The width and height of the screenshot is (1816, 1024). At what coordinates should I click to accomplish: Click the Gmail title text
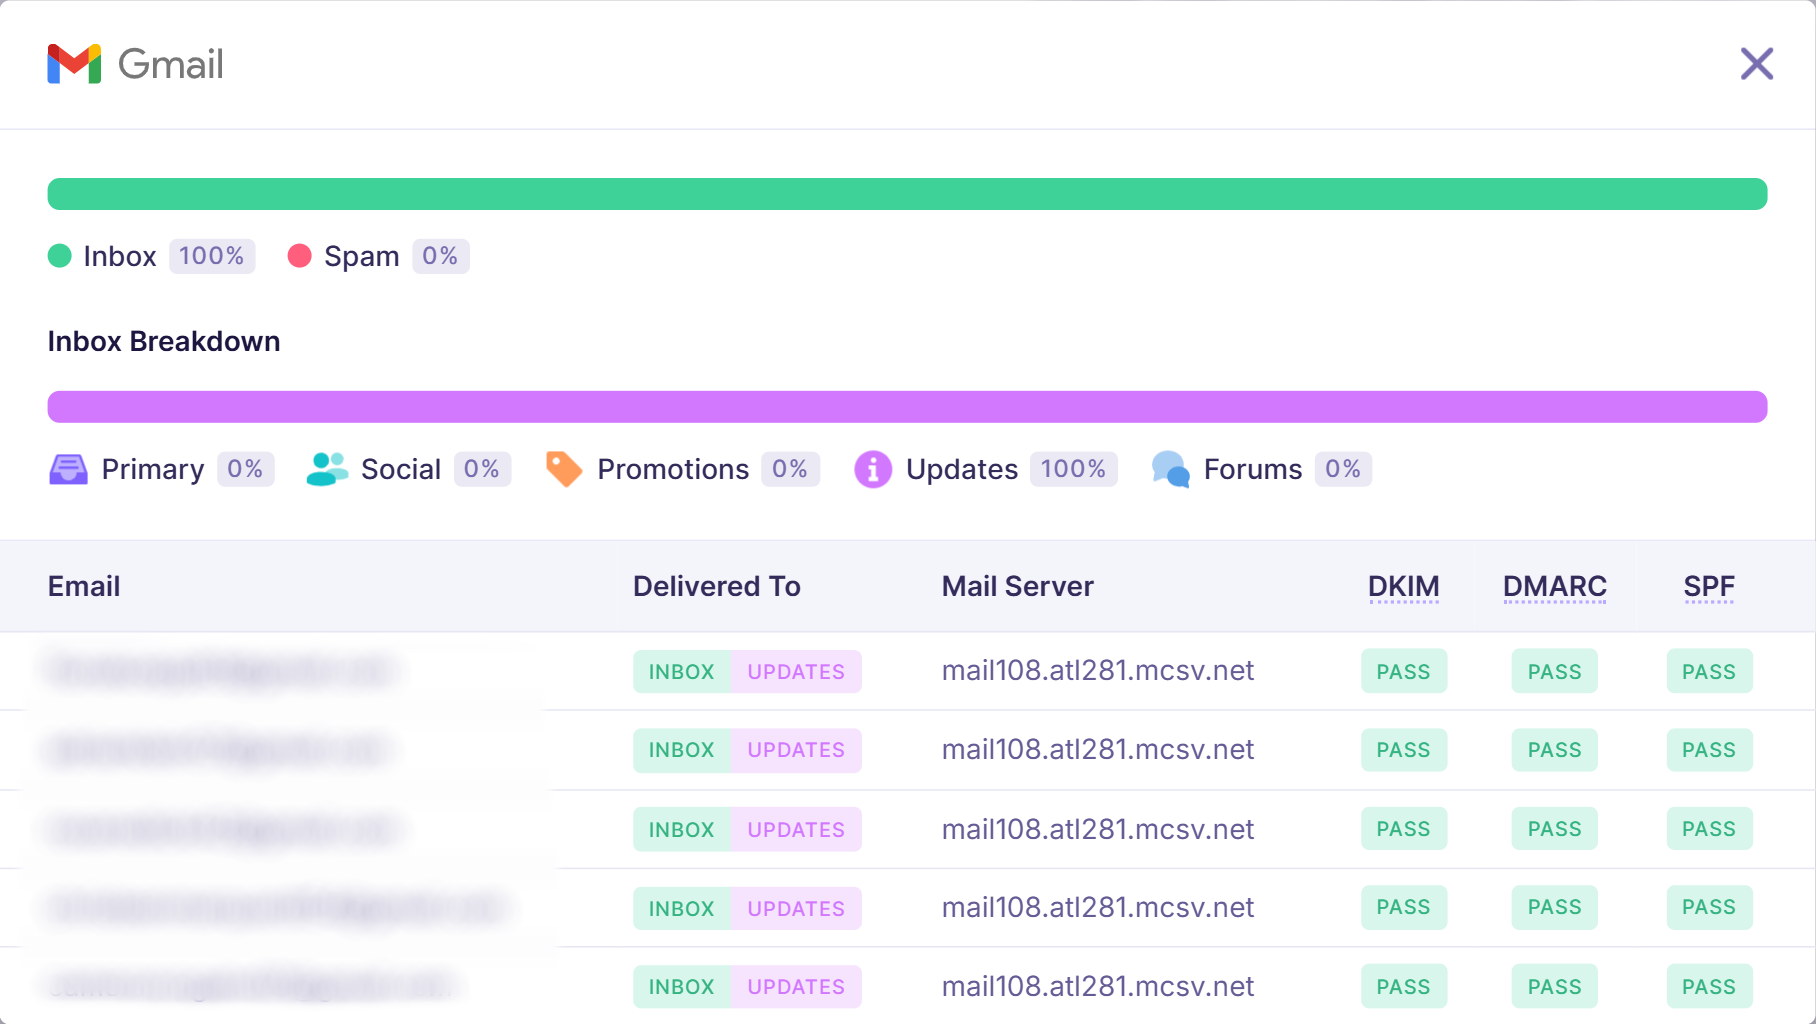point(171,65)
